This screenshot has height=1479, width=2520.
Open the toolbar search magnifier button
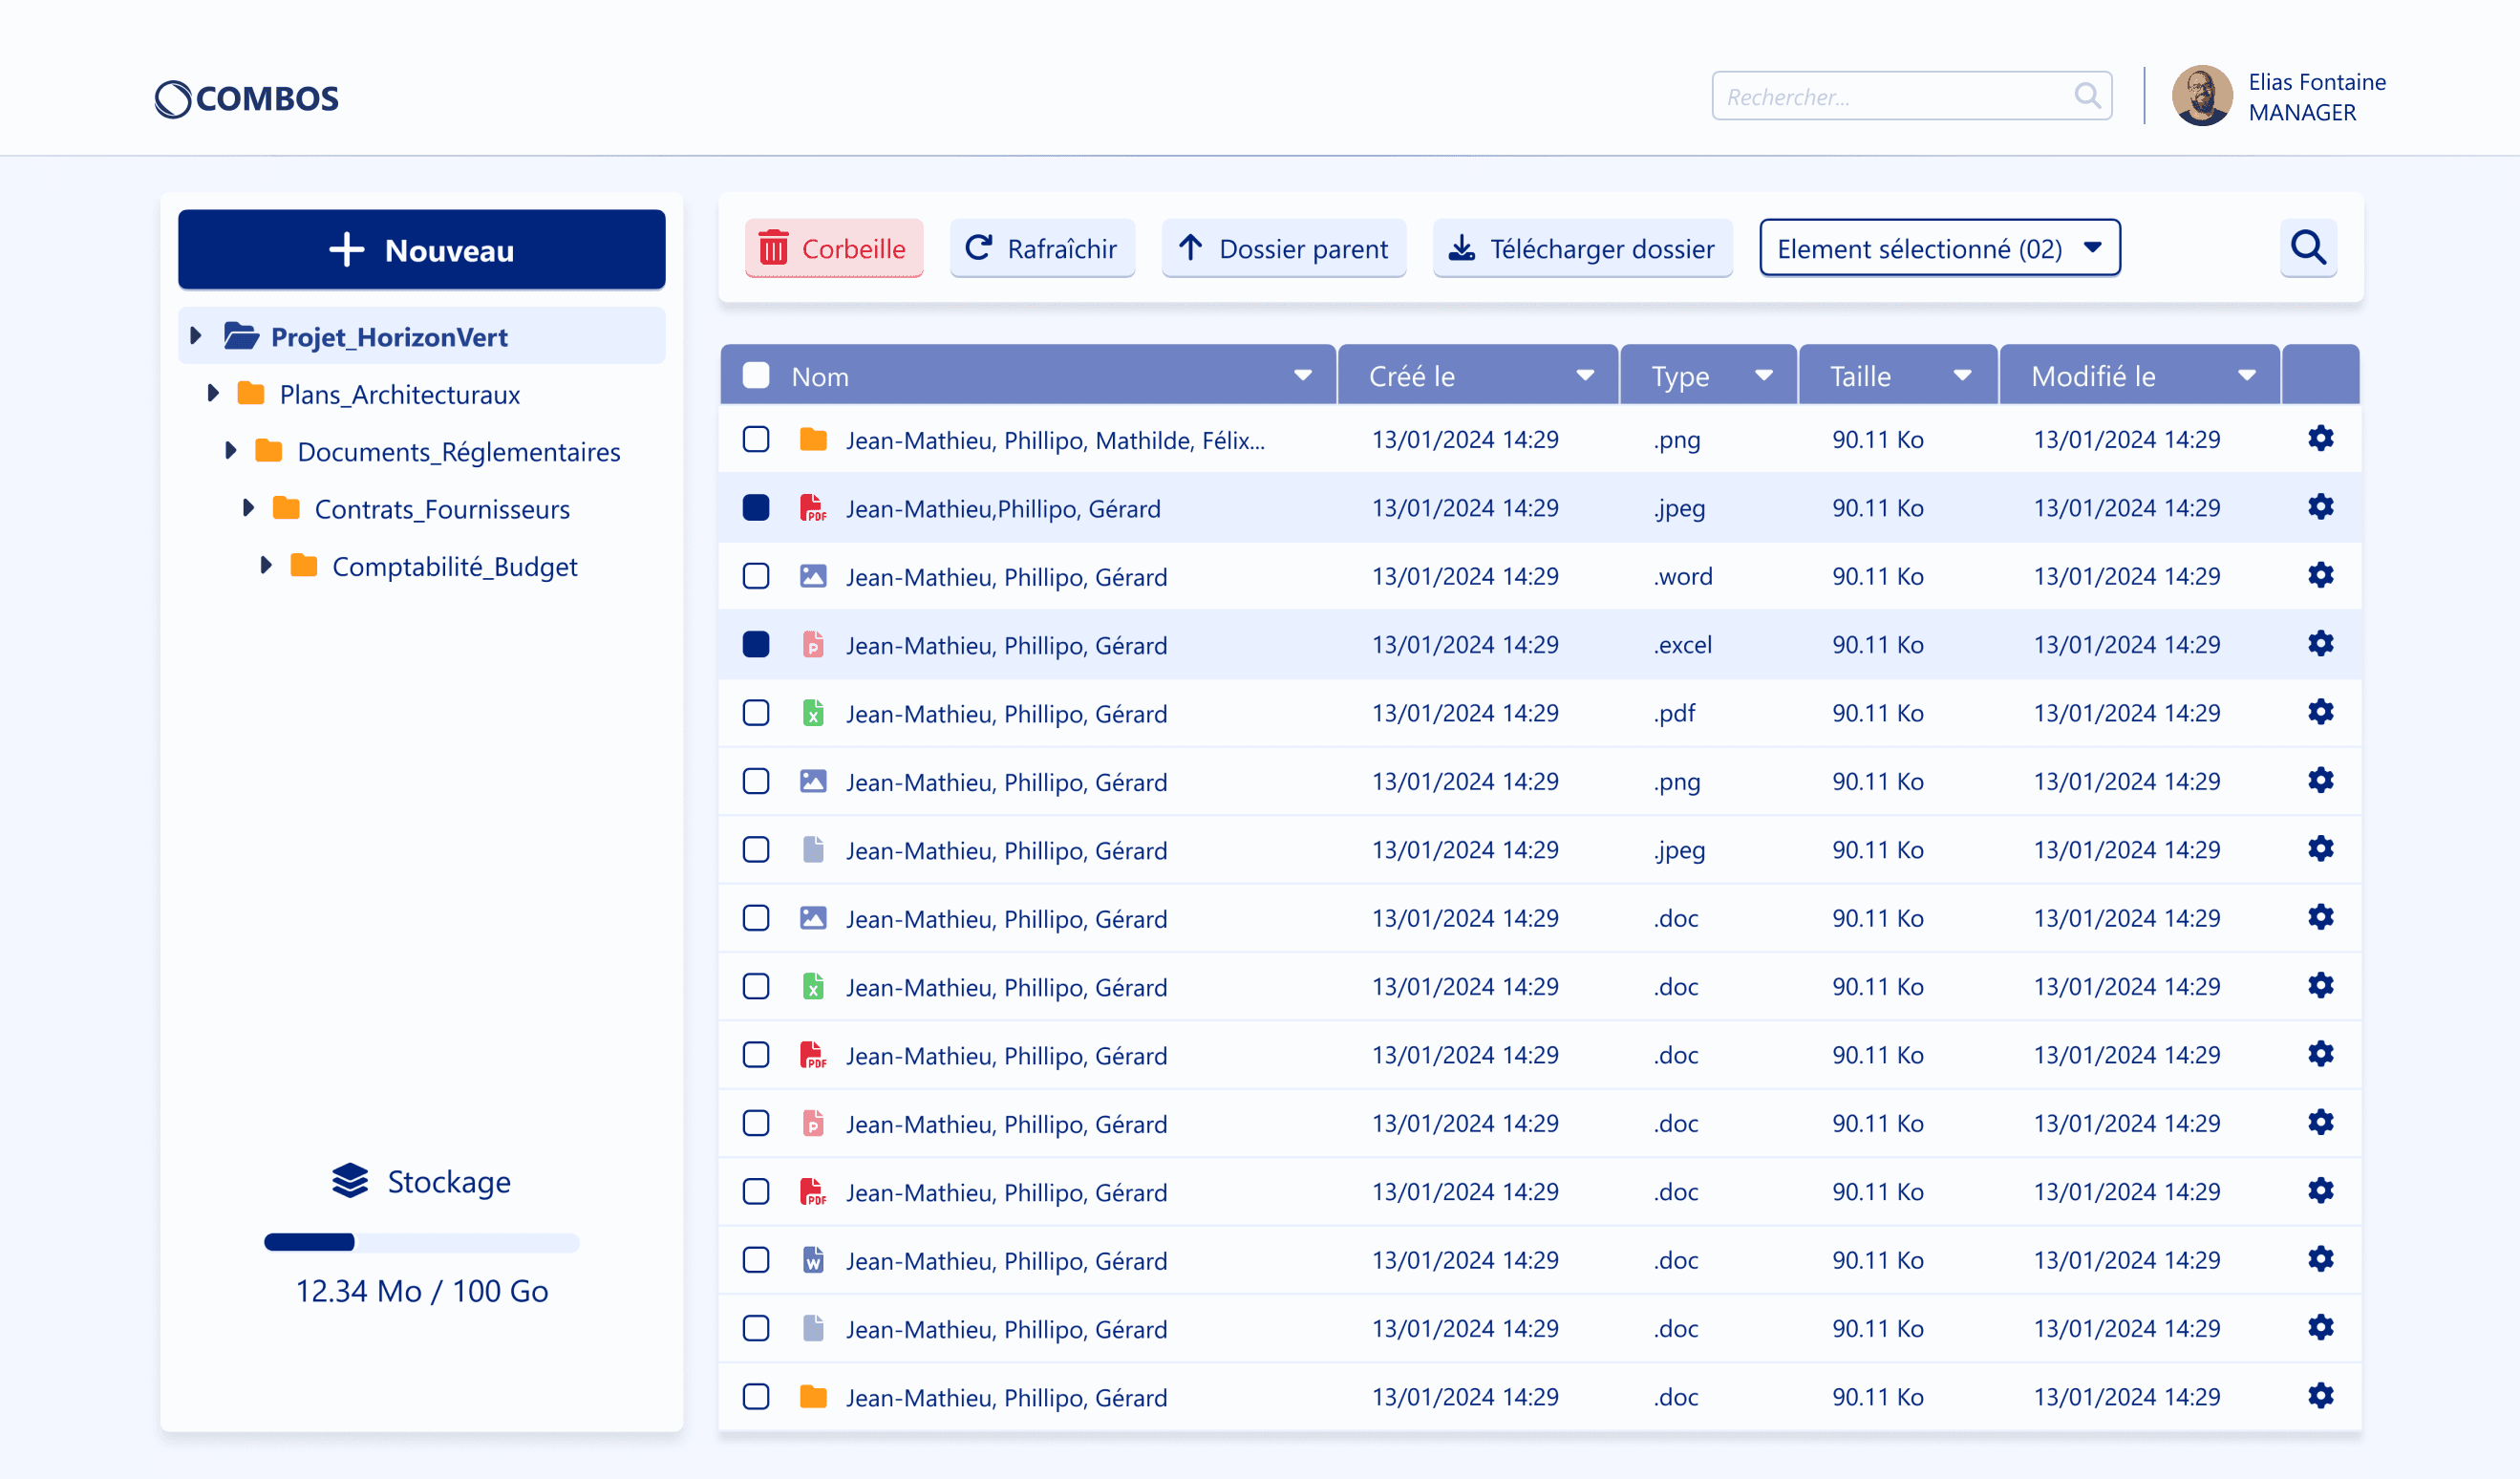[x=2308, y=247]
